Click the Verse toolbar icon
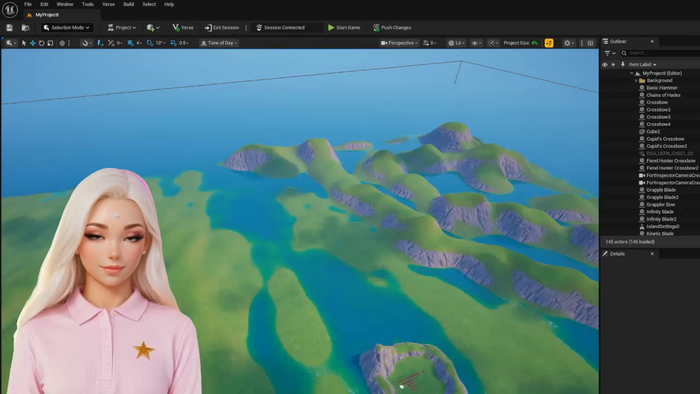Screen dimensions: 700x394 (183, 28)
